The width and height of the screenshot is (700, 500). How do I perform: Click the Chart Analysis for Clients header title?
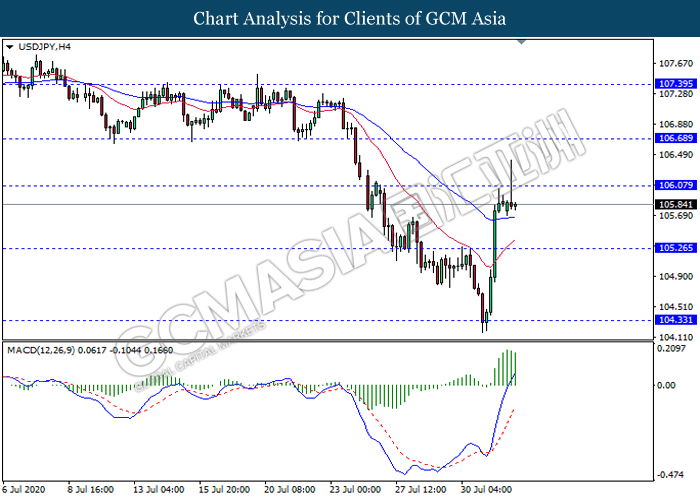click(350, 19)
